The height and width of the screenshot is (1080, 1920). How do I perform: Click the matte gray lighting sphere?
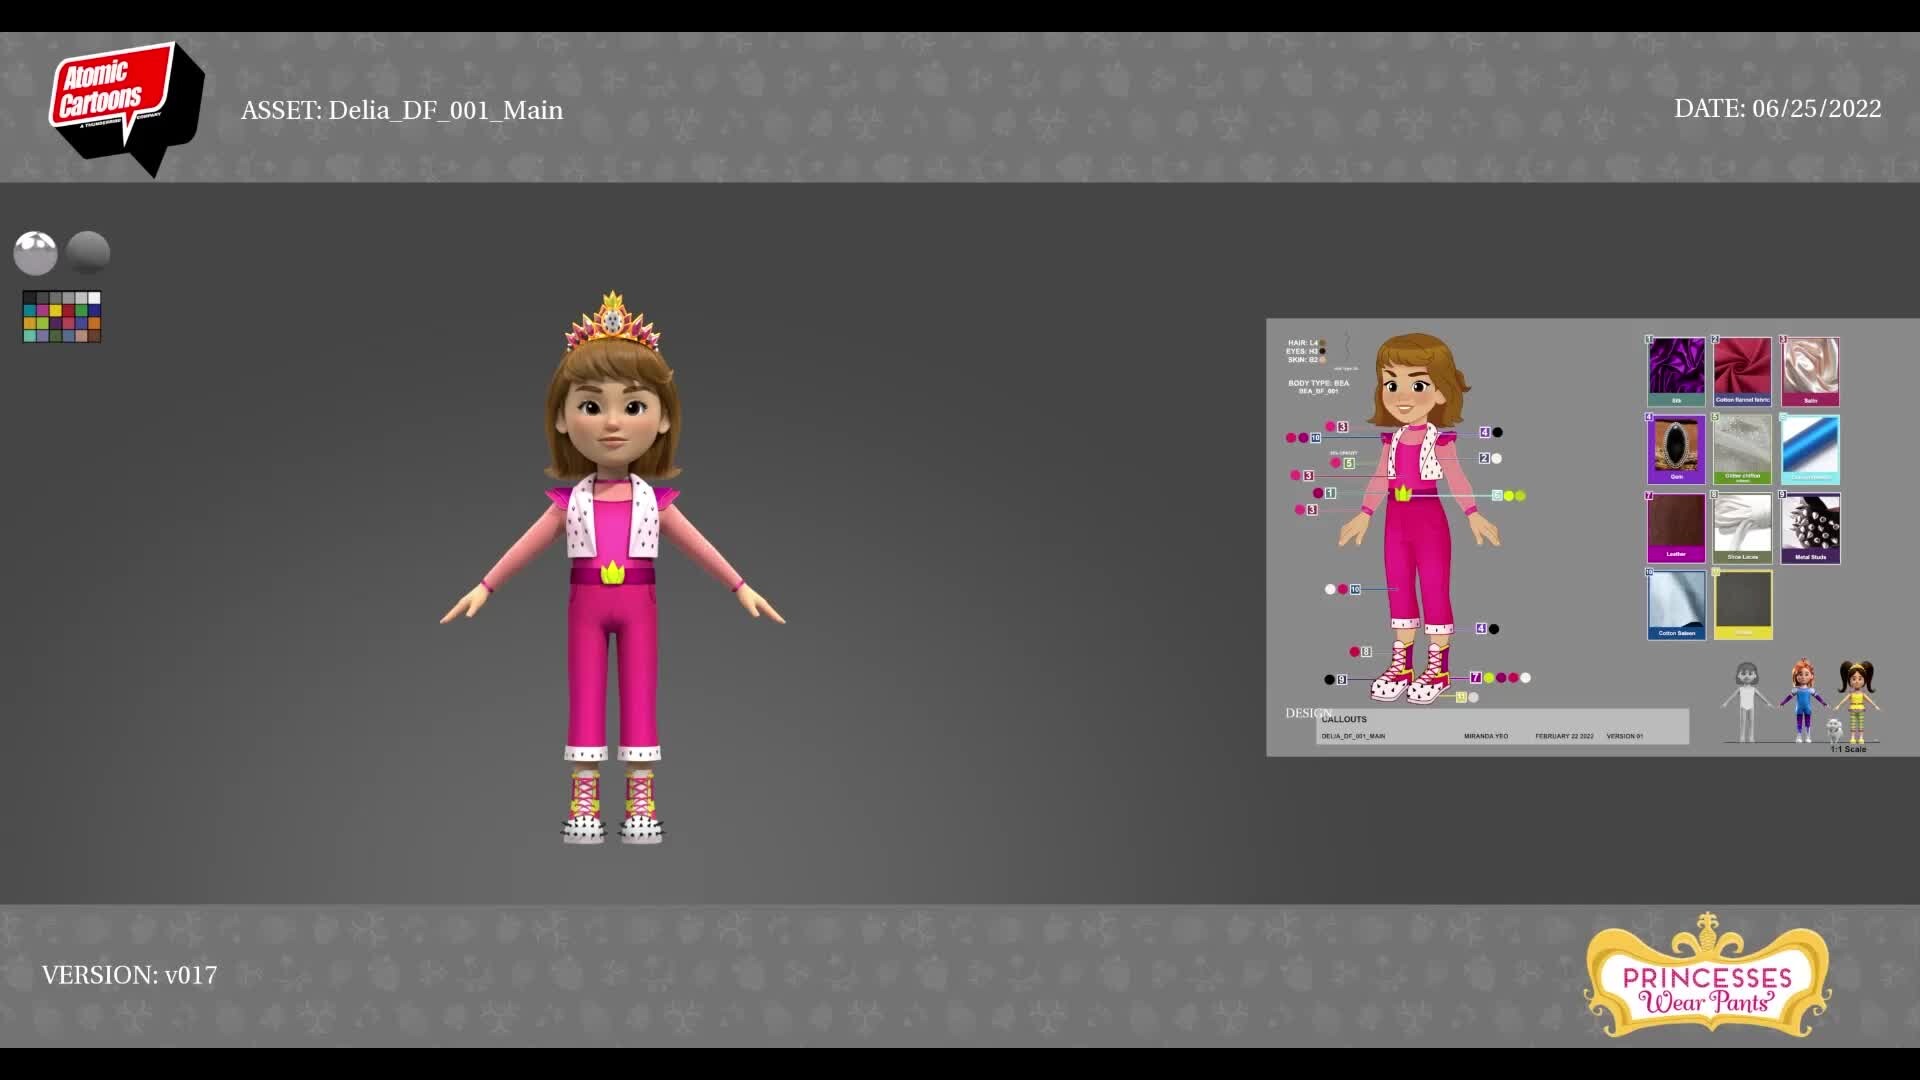(x=88, y=253)
